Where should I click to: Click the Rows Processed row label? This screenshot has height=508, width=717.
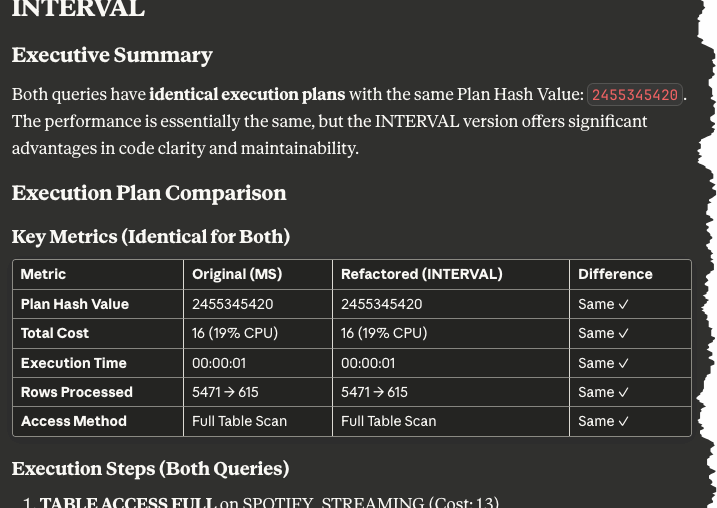click(76, 392)
